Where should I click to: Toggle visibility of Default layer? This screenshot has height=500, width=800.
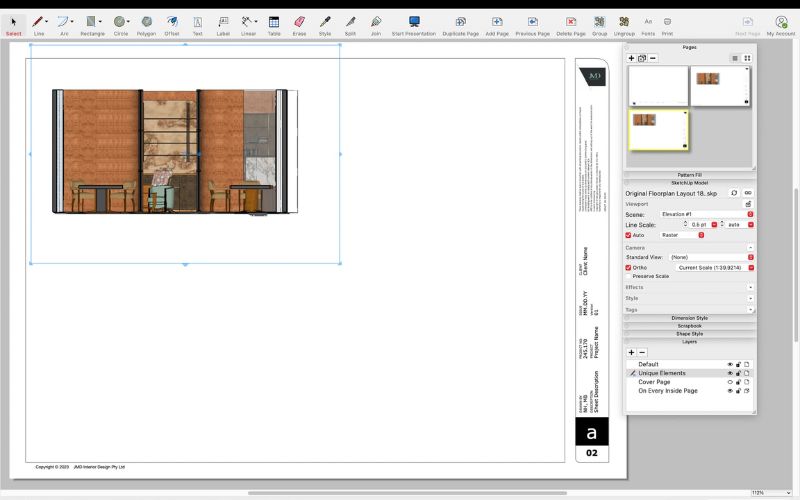tap(730, 364)
